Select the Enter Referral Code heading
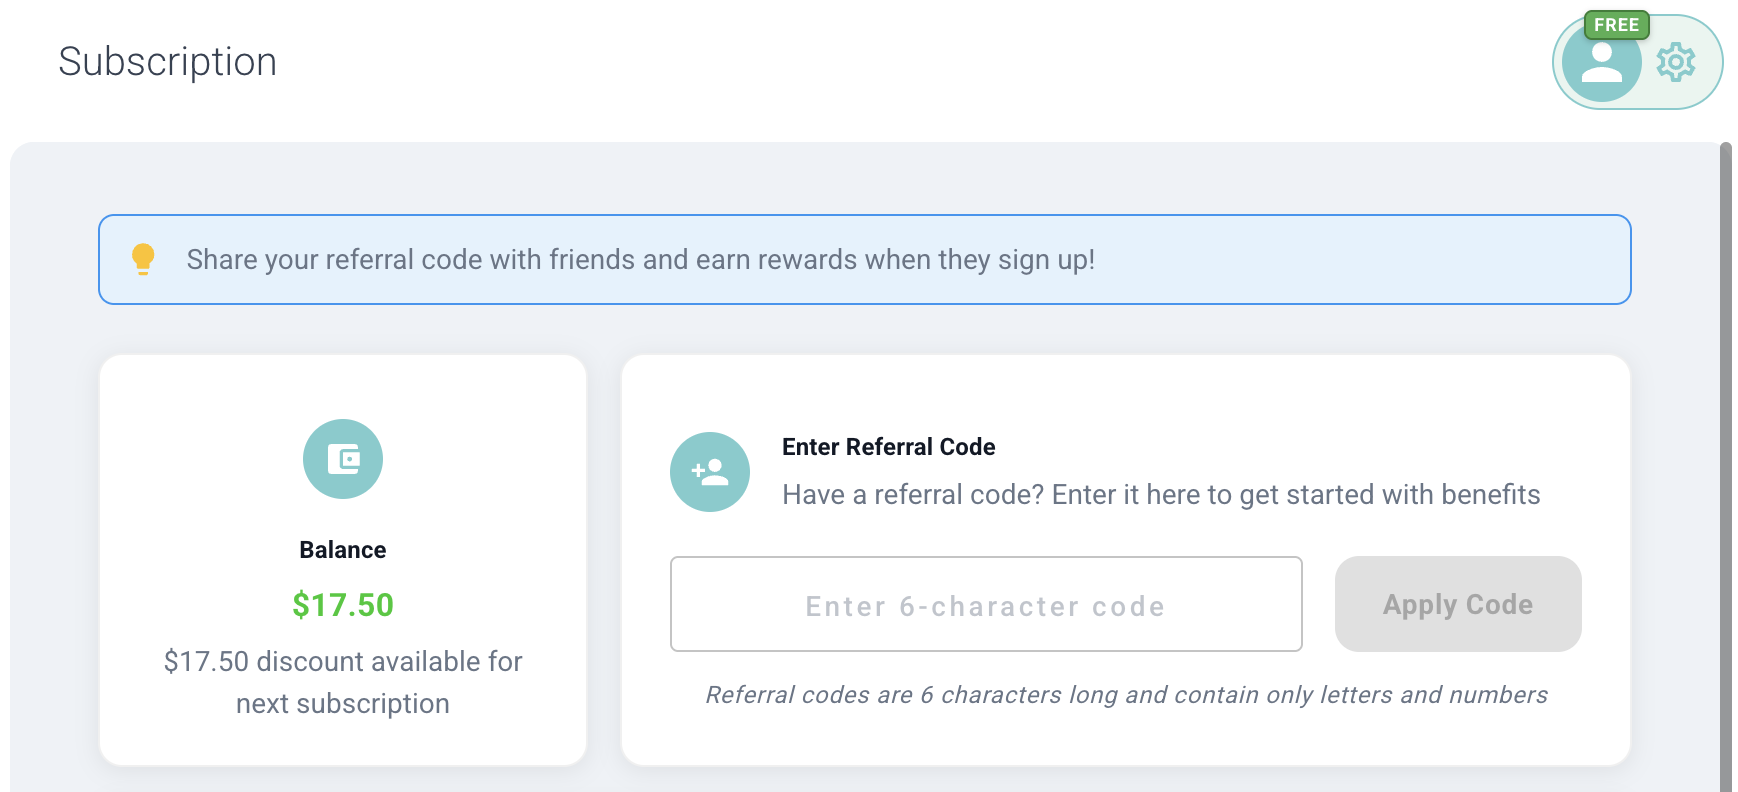Screen dimensions: 1738x792 tap(888, 447)
